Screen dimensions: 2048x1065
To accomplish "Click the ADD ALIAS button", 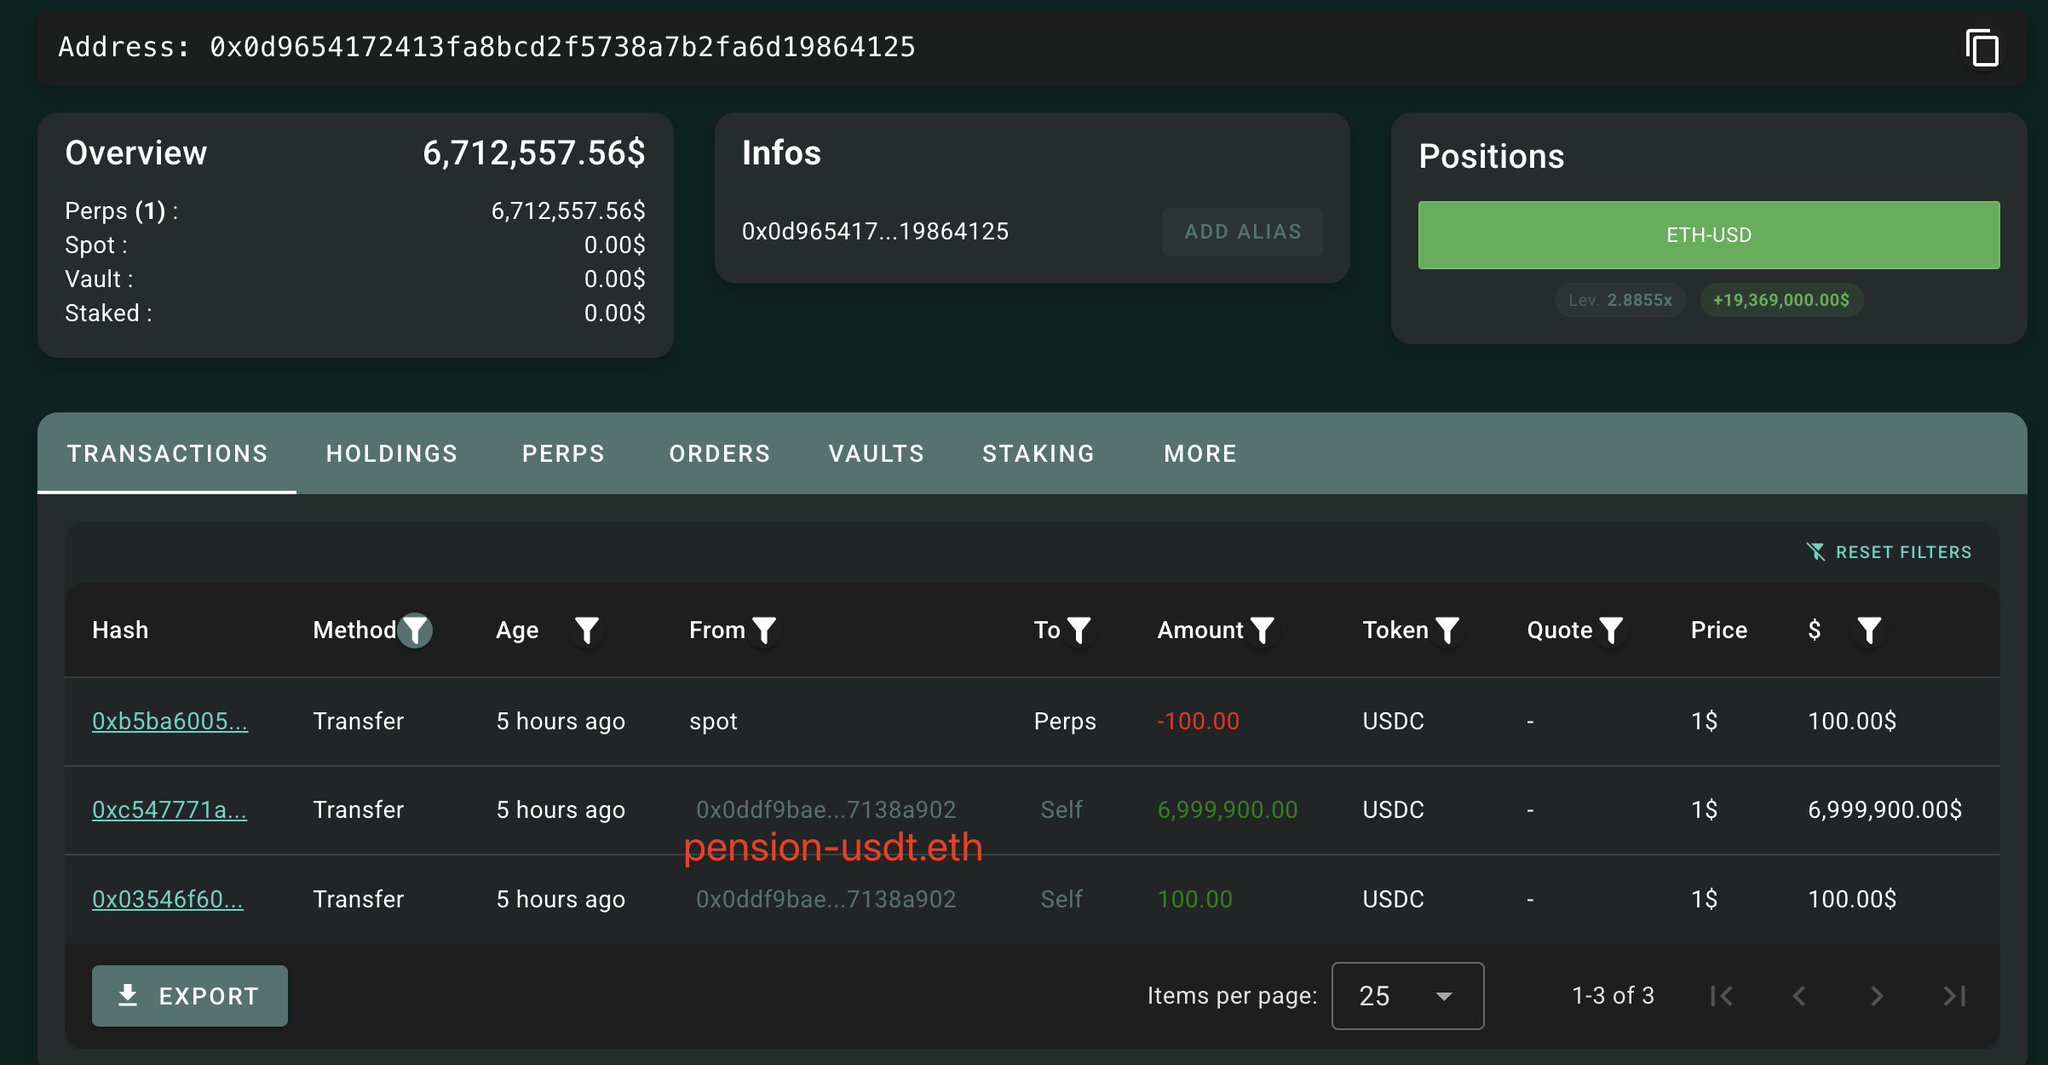I will click(x=1242, y=232).
